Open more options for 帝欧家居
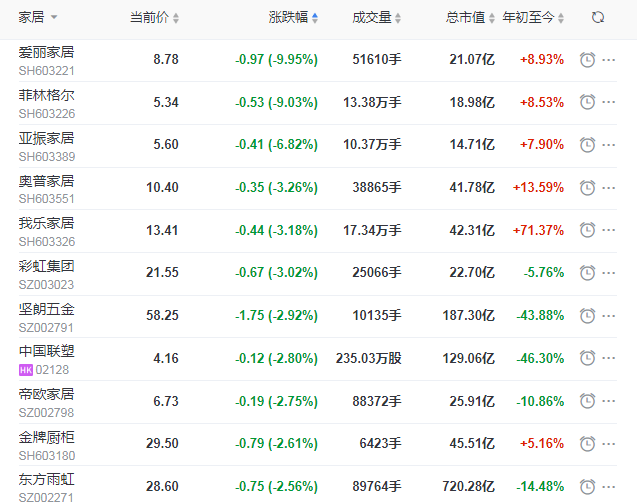Screen dimensions: 637x504 pos(609,400)
